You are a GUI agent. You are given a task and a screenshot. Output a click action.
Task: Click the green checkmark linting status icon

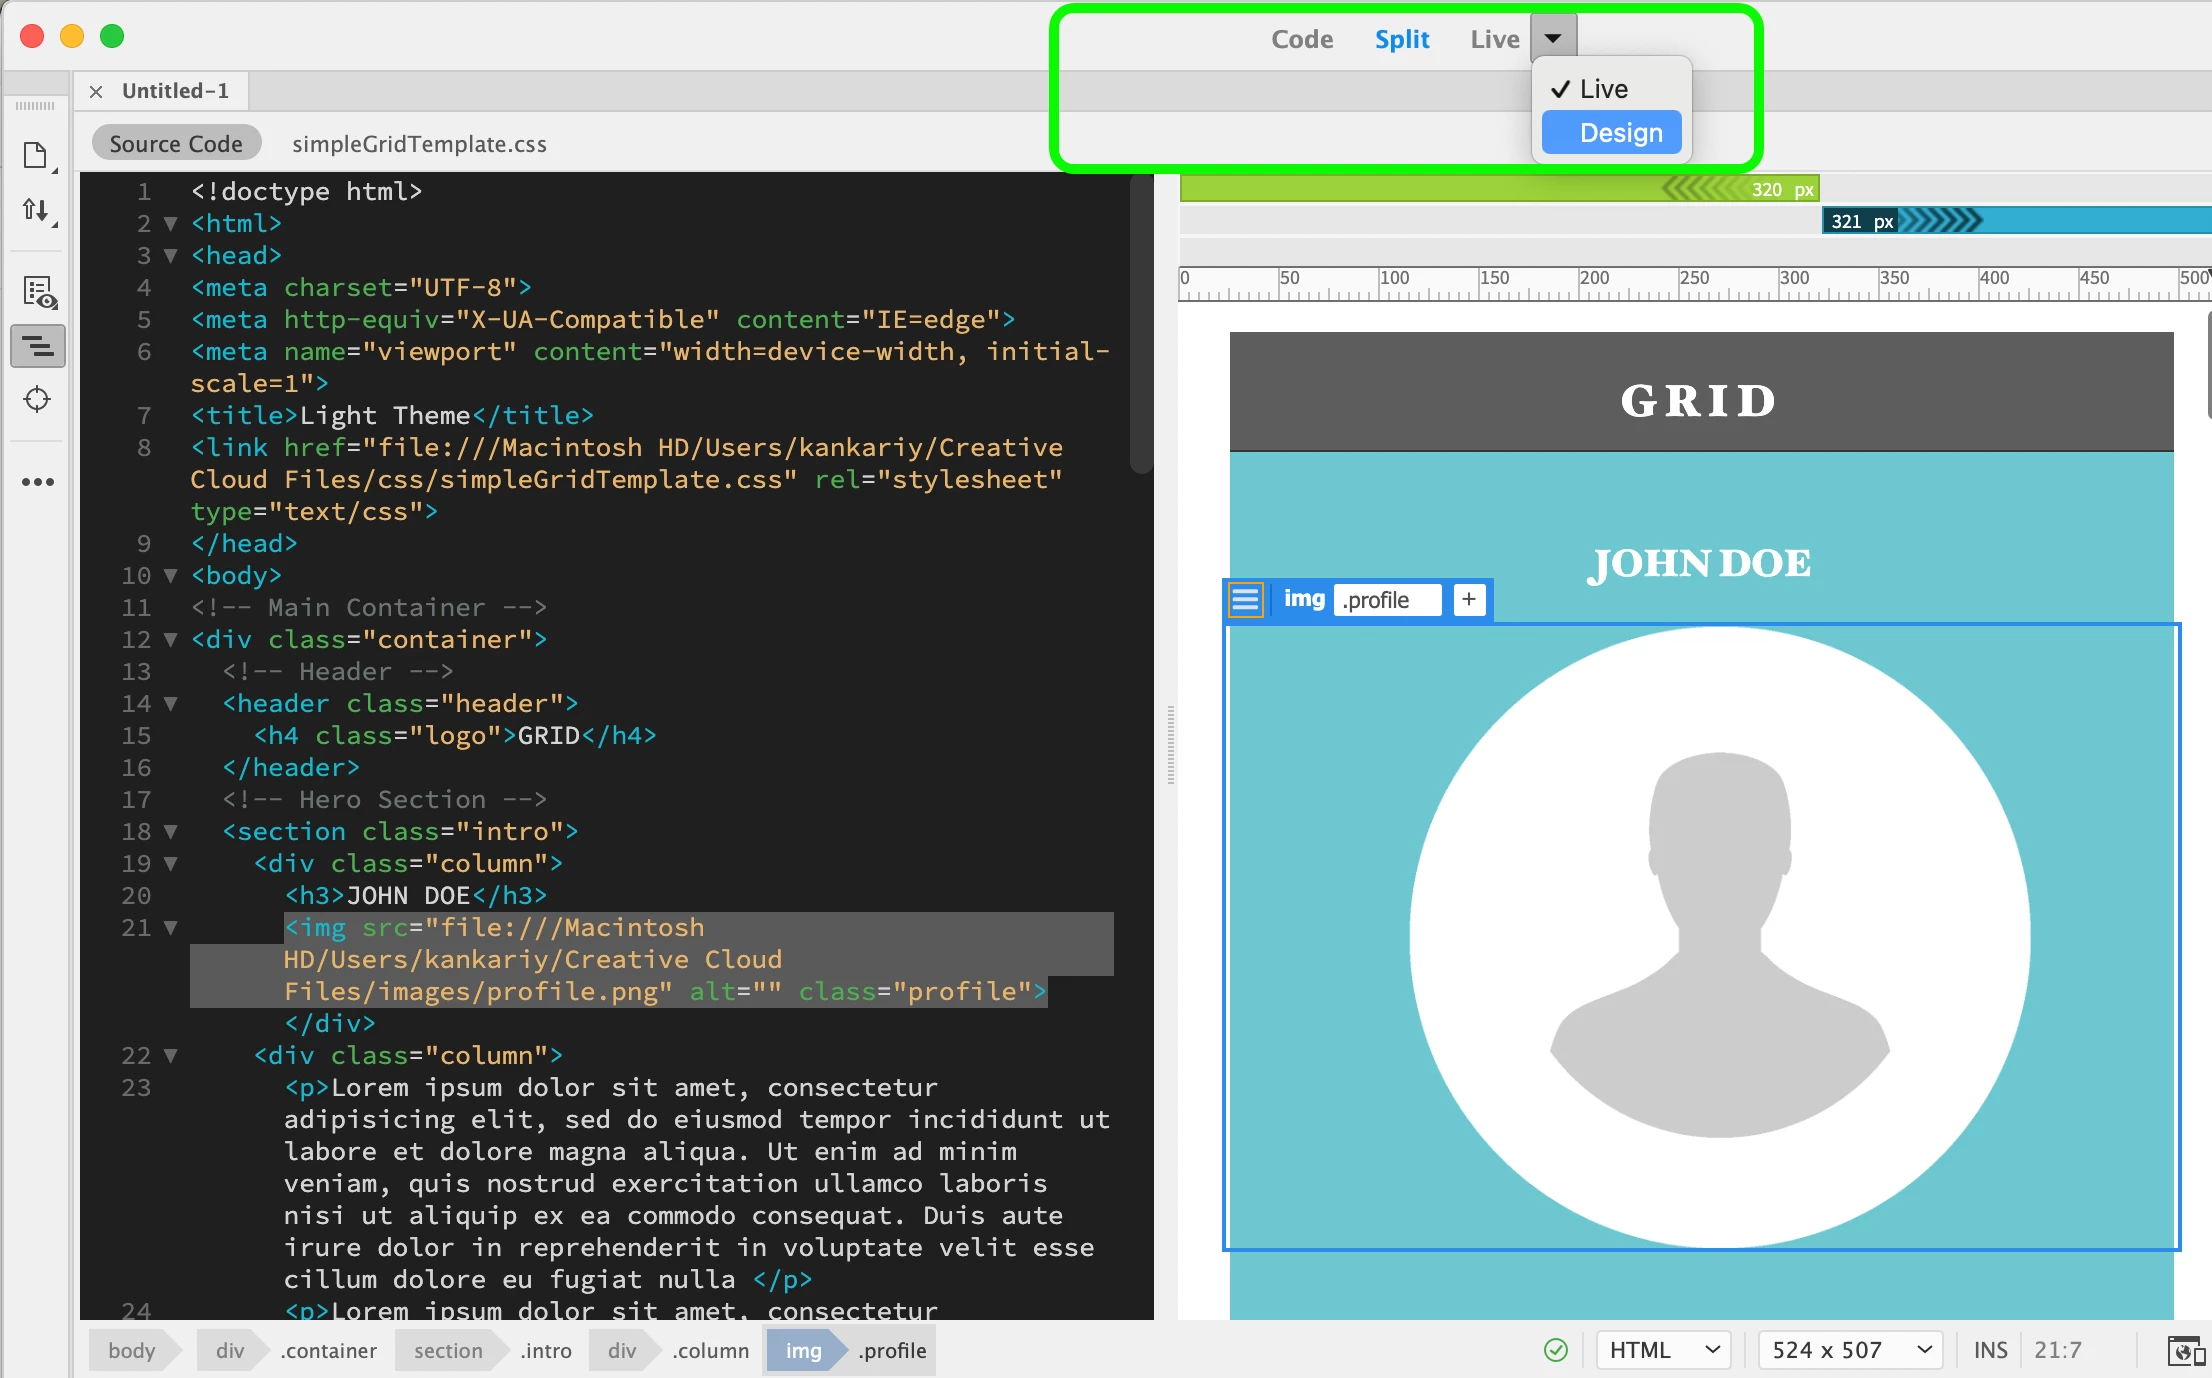pos(1555,1350)
